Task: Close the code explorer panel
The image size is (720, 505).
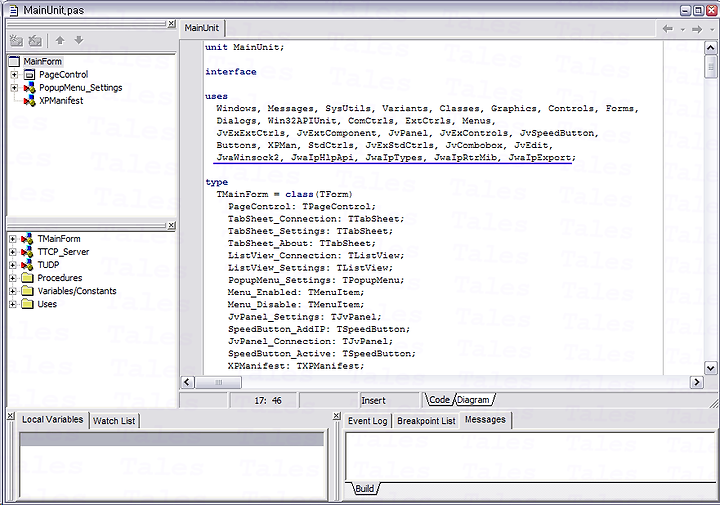Action: (x=171, y=225)
